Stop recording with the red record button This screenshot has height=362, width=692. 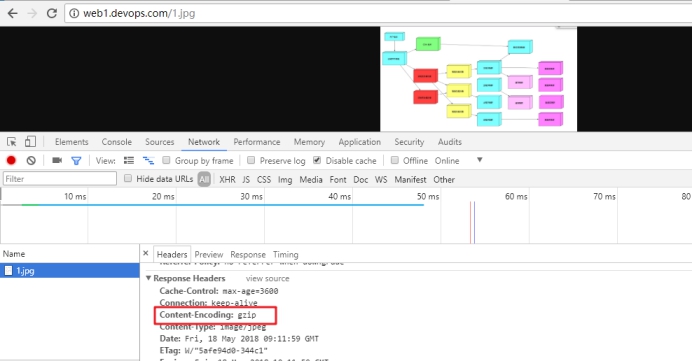[11, 161]
